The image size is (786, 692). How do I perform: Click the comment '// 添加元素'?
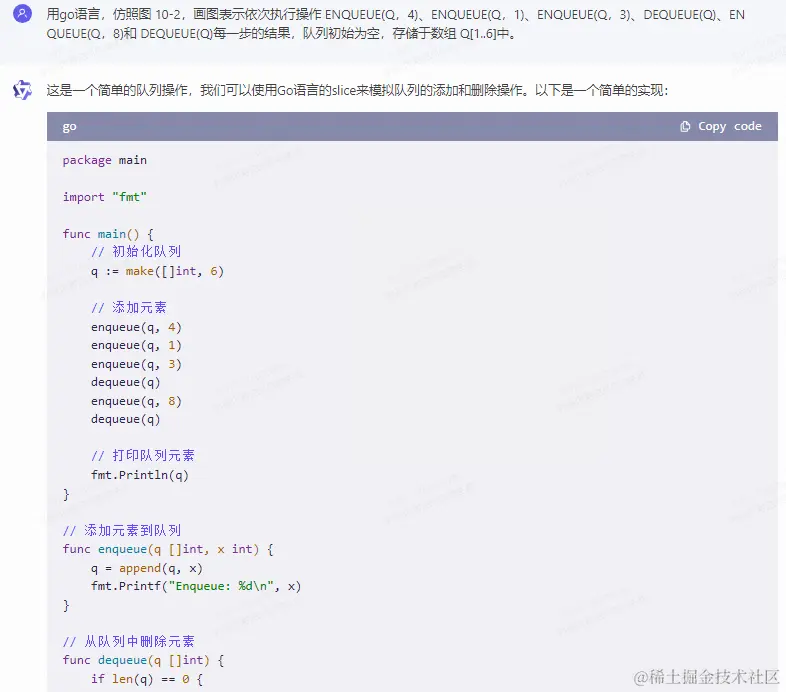click(129, 307)
